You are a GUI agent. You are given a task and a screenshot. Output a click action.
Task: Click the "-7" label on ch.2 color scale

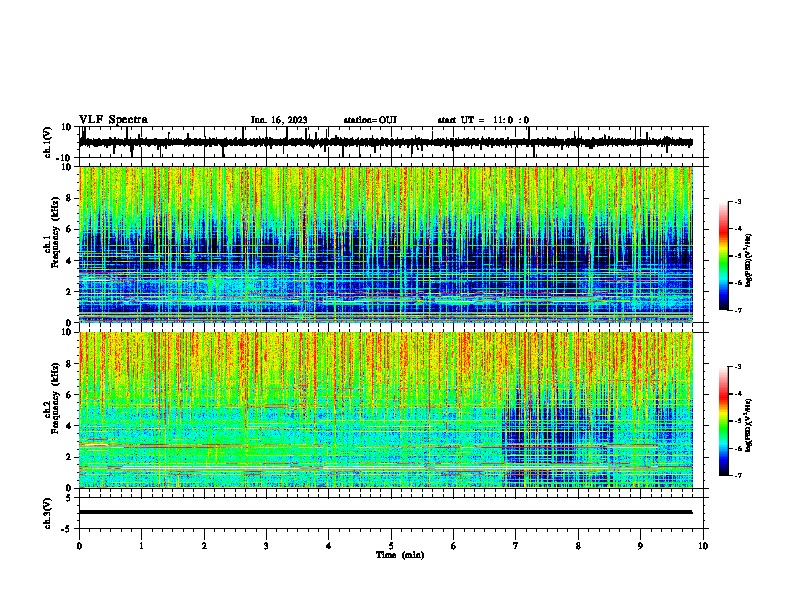pos(737,475)
